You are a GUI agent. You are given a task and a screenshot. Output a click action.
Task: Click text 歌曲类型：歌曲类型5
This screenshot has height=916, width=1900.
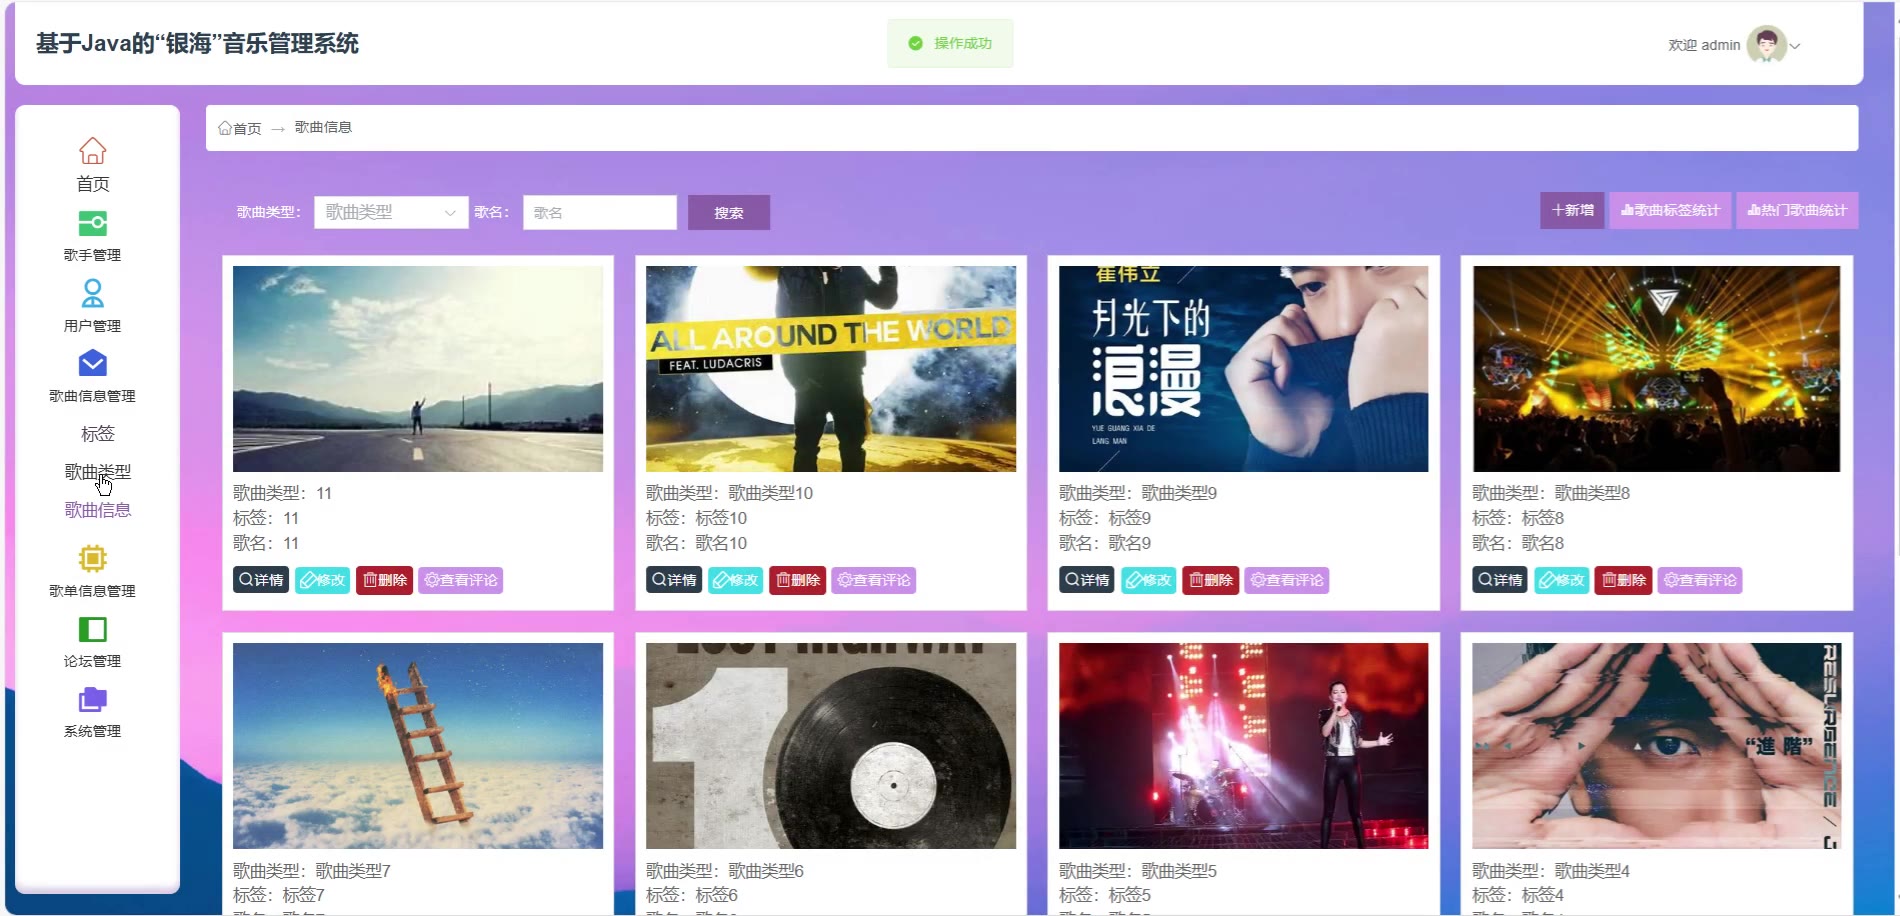(1138, 871)
